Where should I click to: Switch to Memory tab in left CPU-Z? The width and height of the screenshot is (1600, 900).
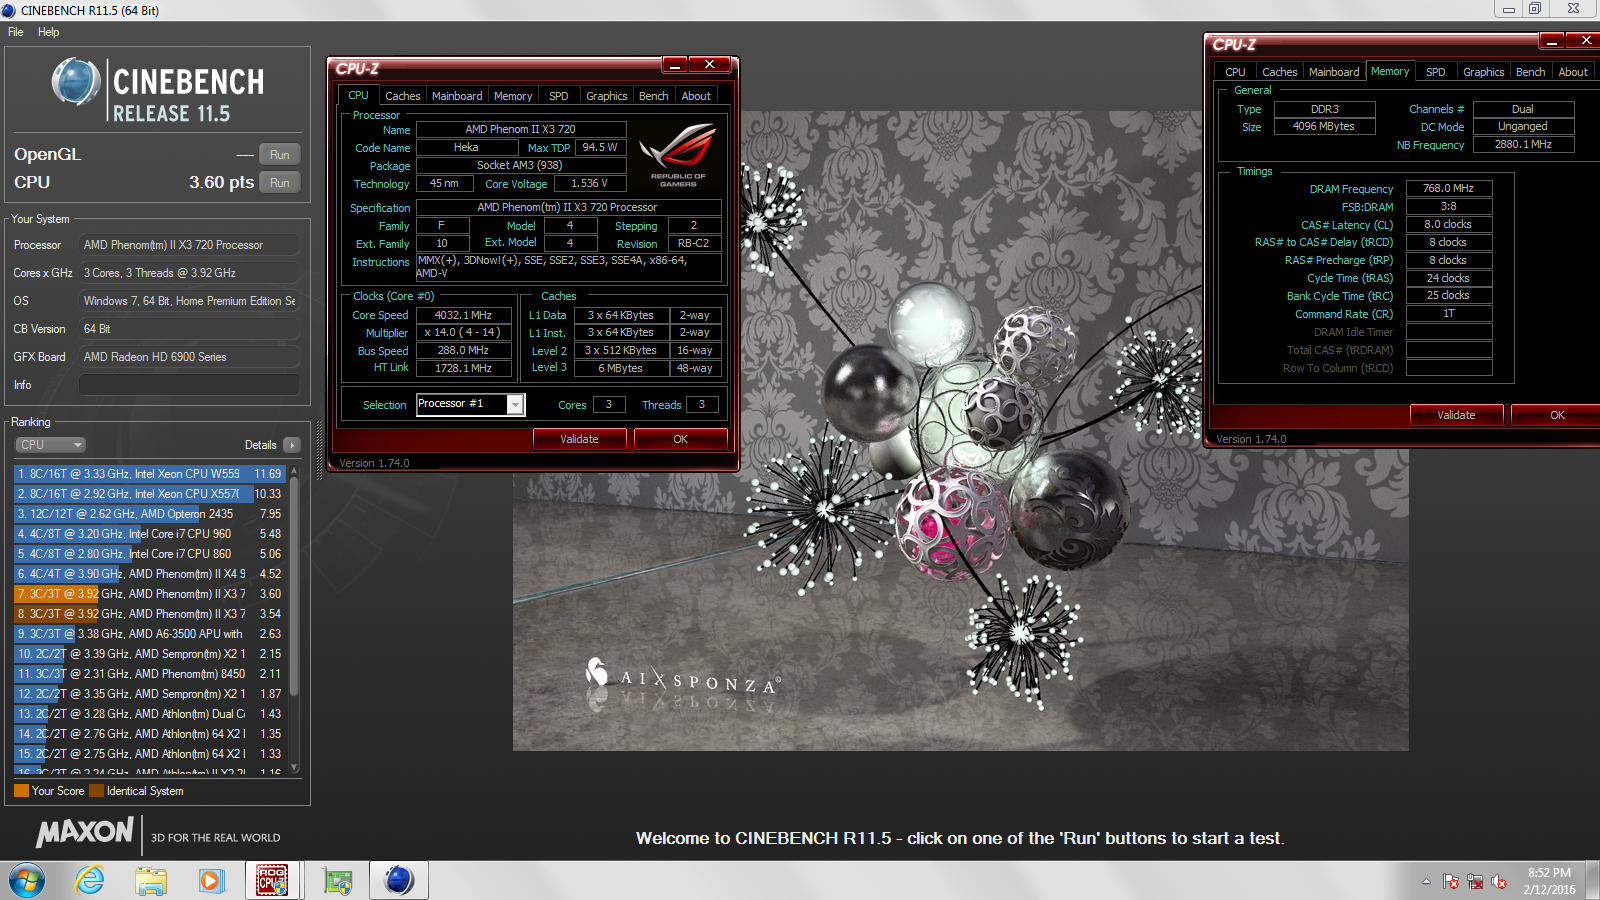pyautogui.click(x=513, y=96)
